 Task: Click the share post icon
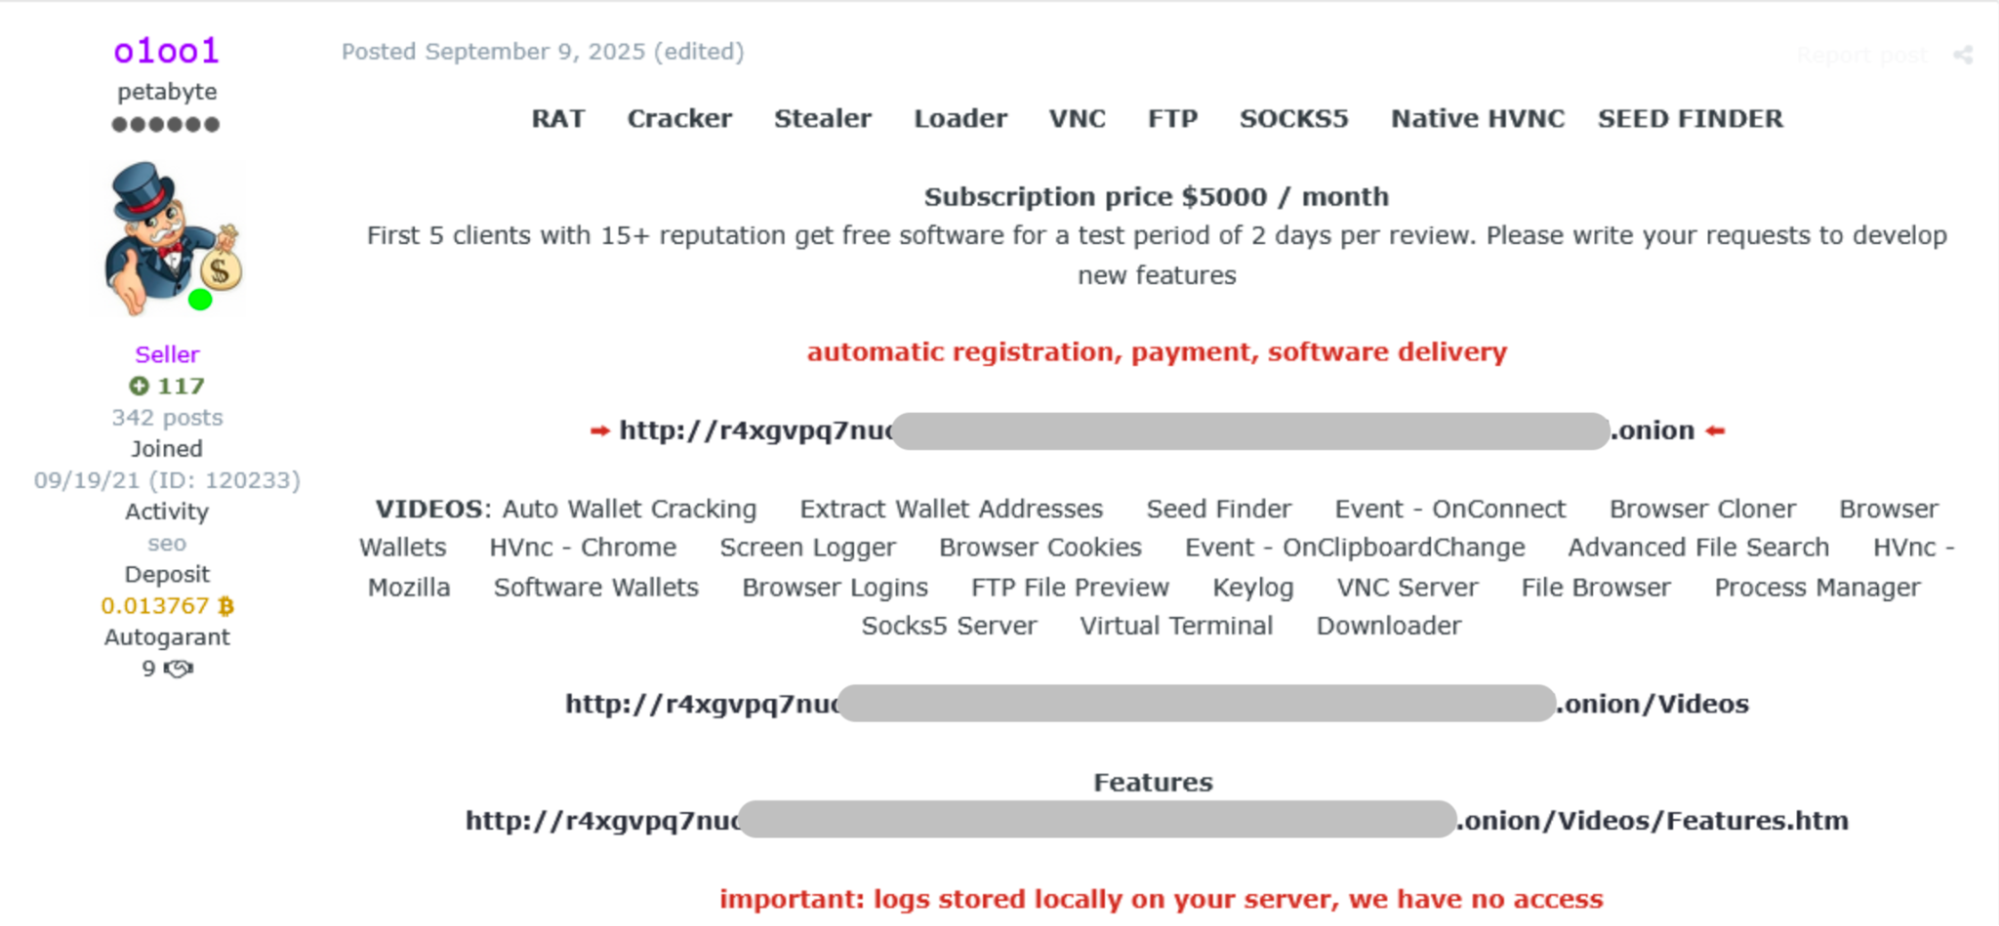pos(1963,55)
